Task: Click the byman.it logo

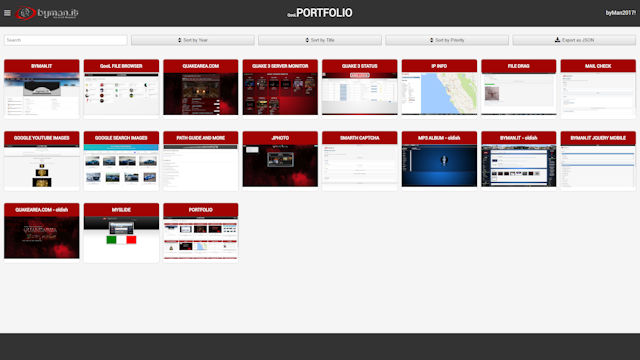Action: 47,13
